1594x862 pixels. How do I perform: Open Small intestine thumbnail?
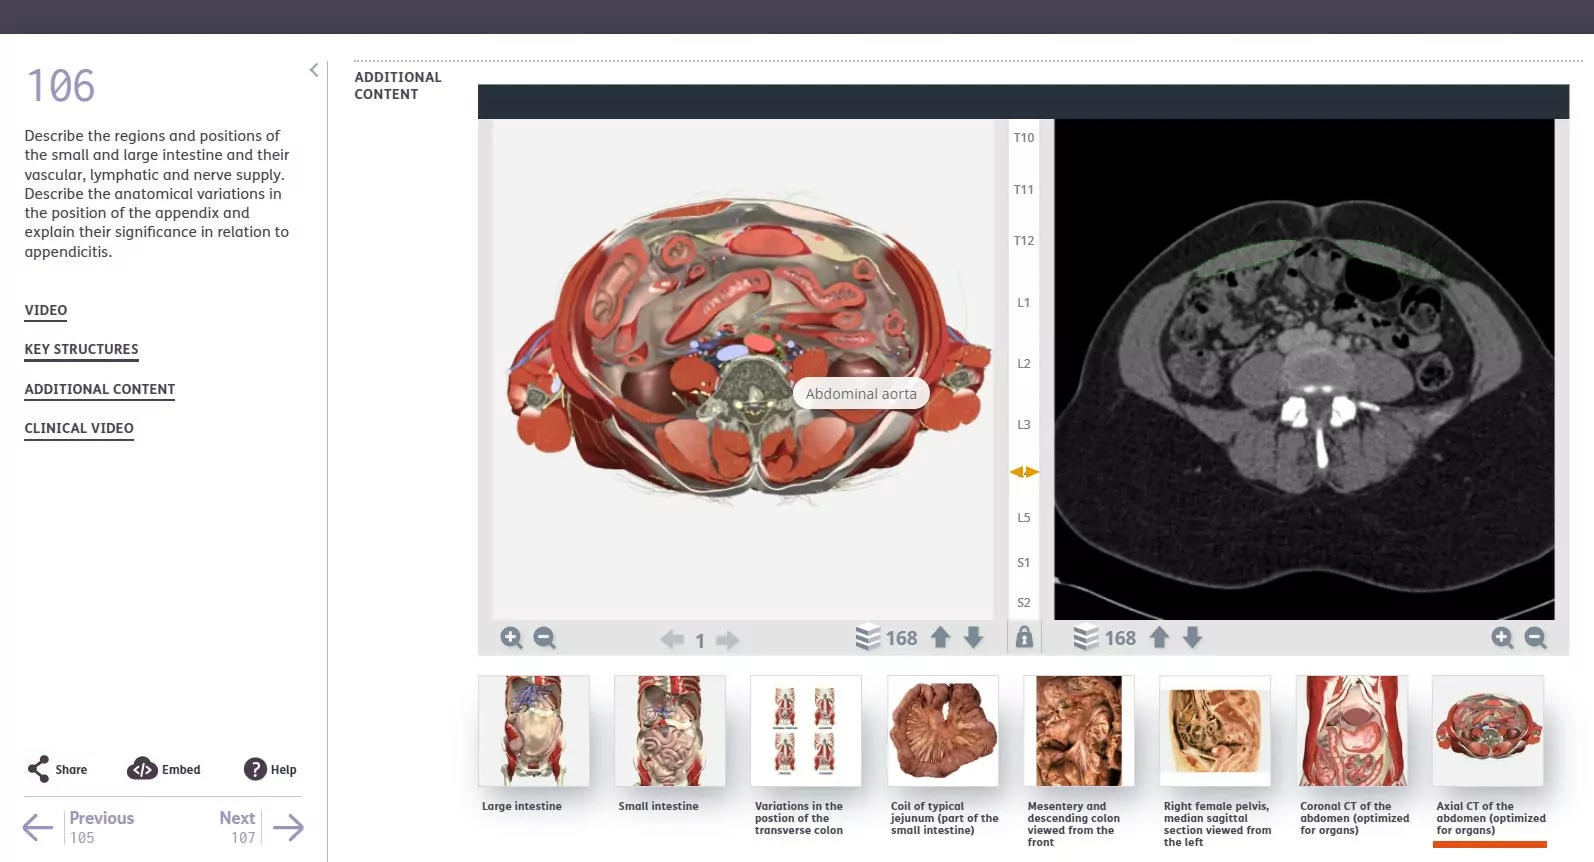pyautogui.click(x=670, y=731)
